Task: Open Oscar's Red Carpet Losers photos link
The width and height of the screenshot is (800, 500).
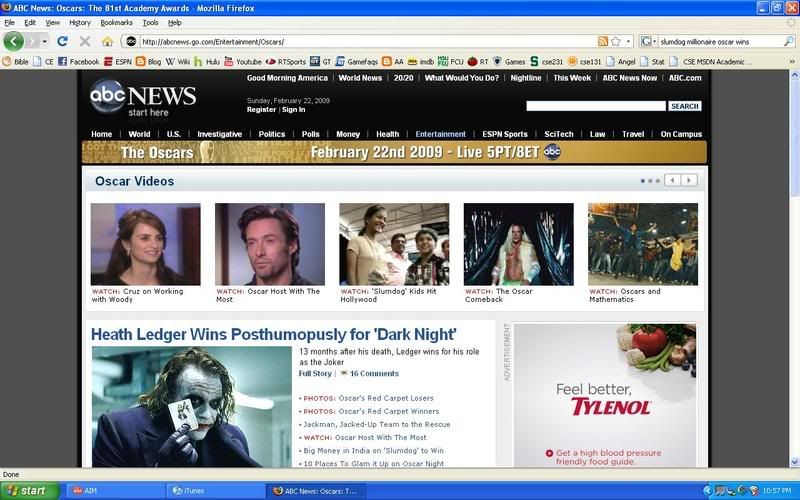Action: [386, 398]
